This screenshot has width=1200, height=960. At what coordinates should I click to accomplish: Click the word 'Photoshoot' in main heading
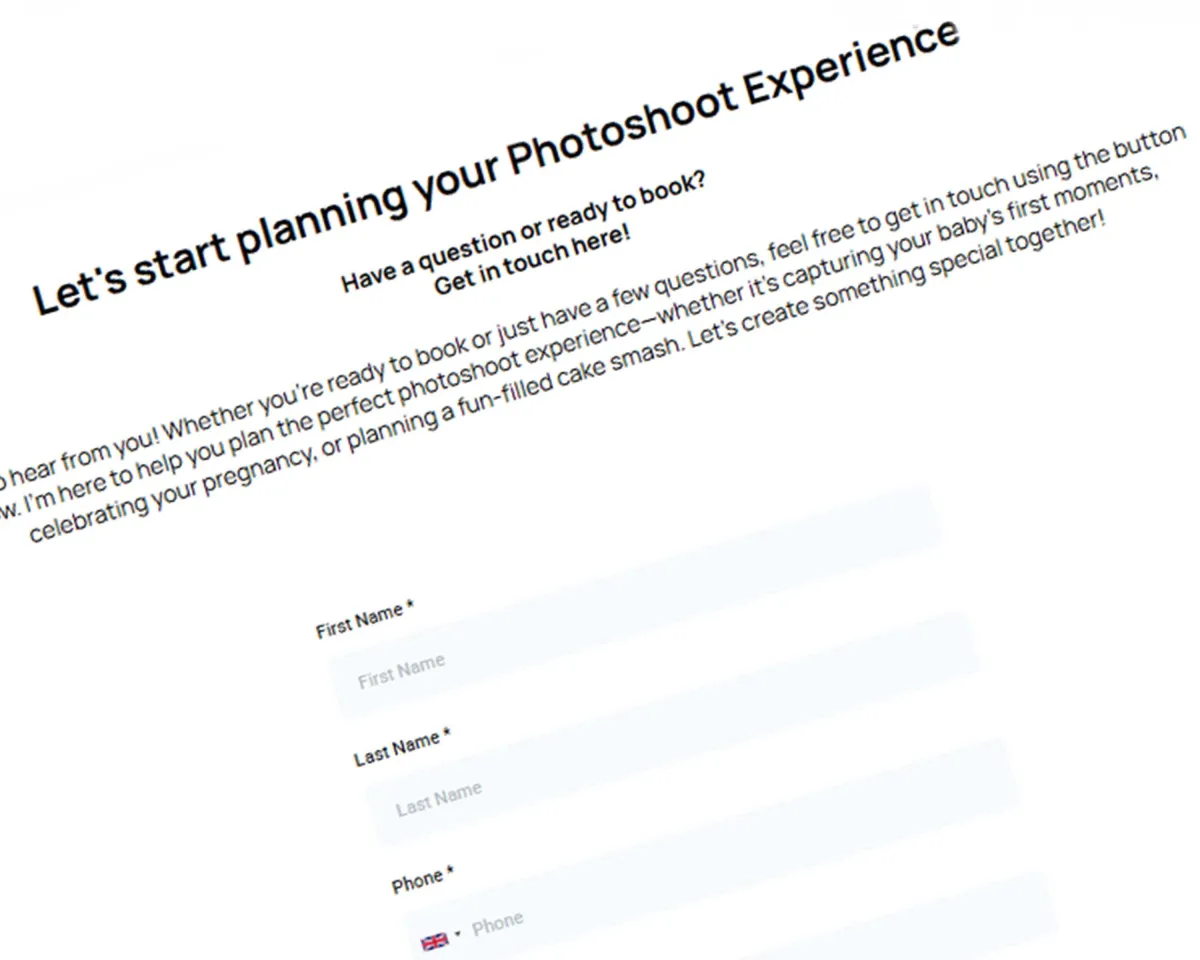pyautogui.click(x=618, y=142)
